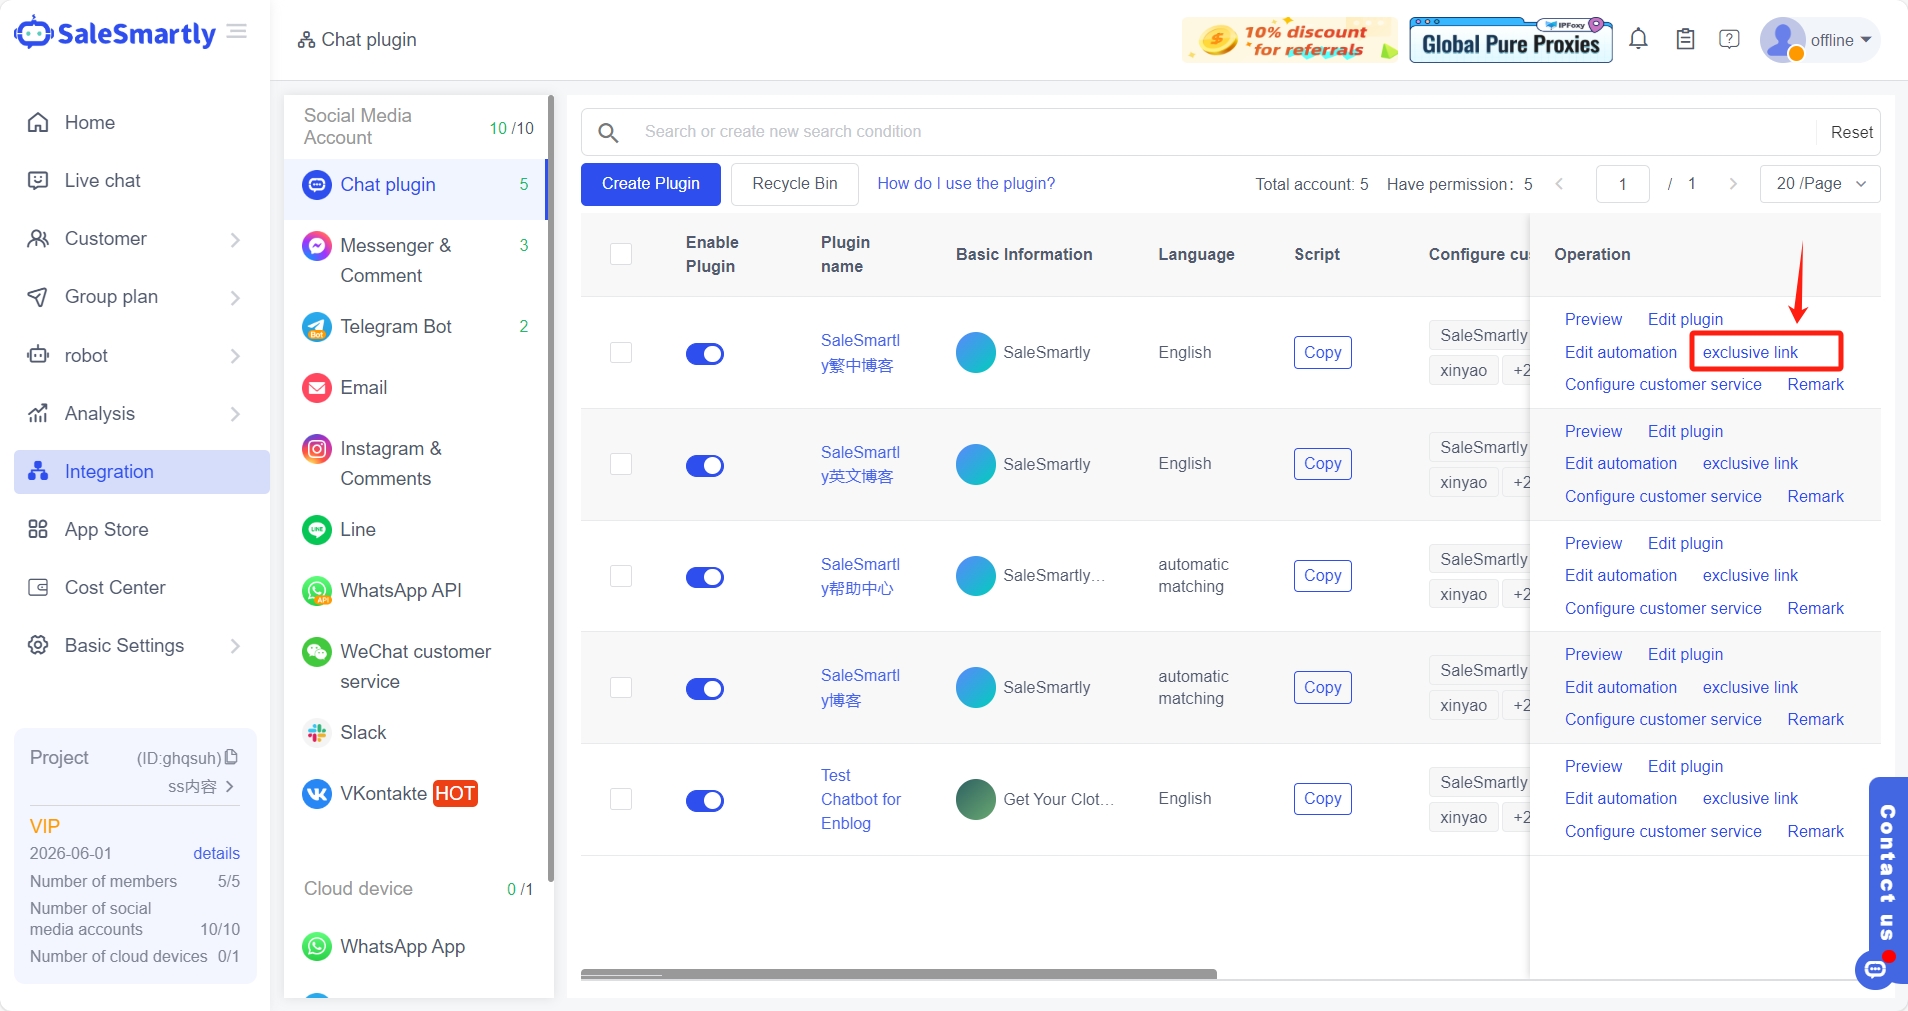Click the horizontal scrollbar under the table
This screenshot has width=1908, height=1011.
pyautogui.click(x=898, y=974)
